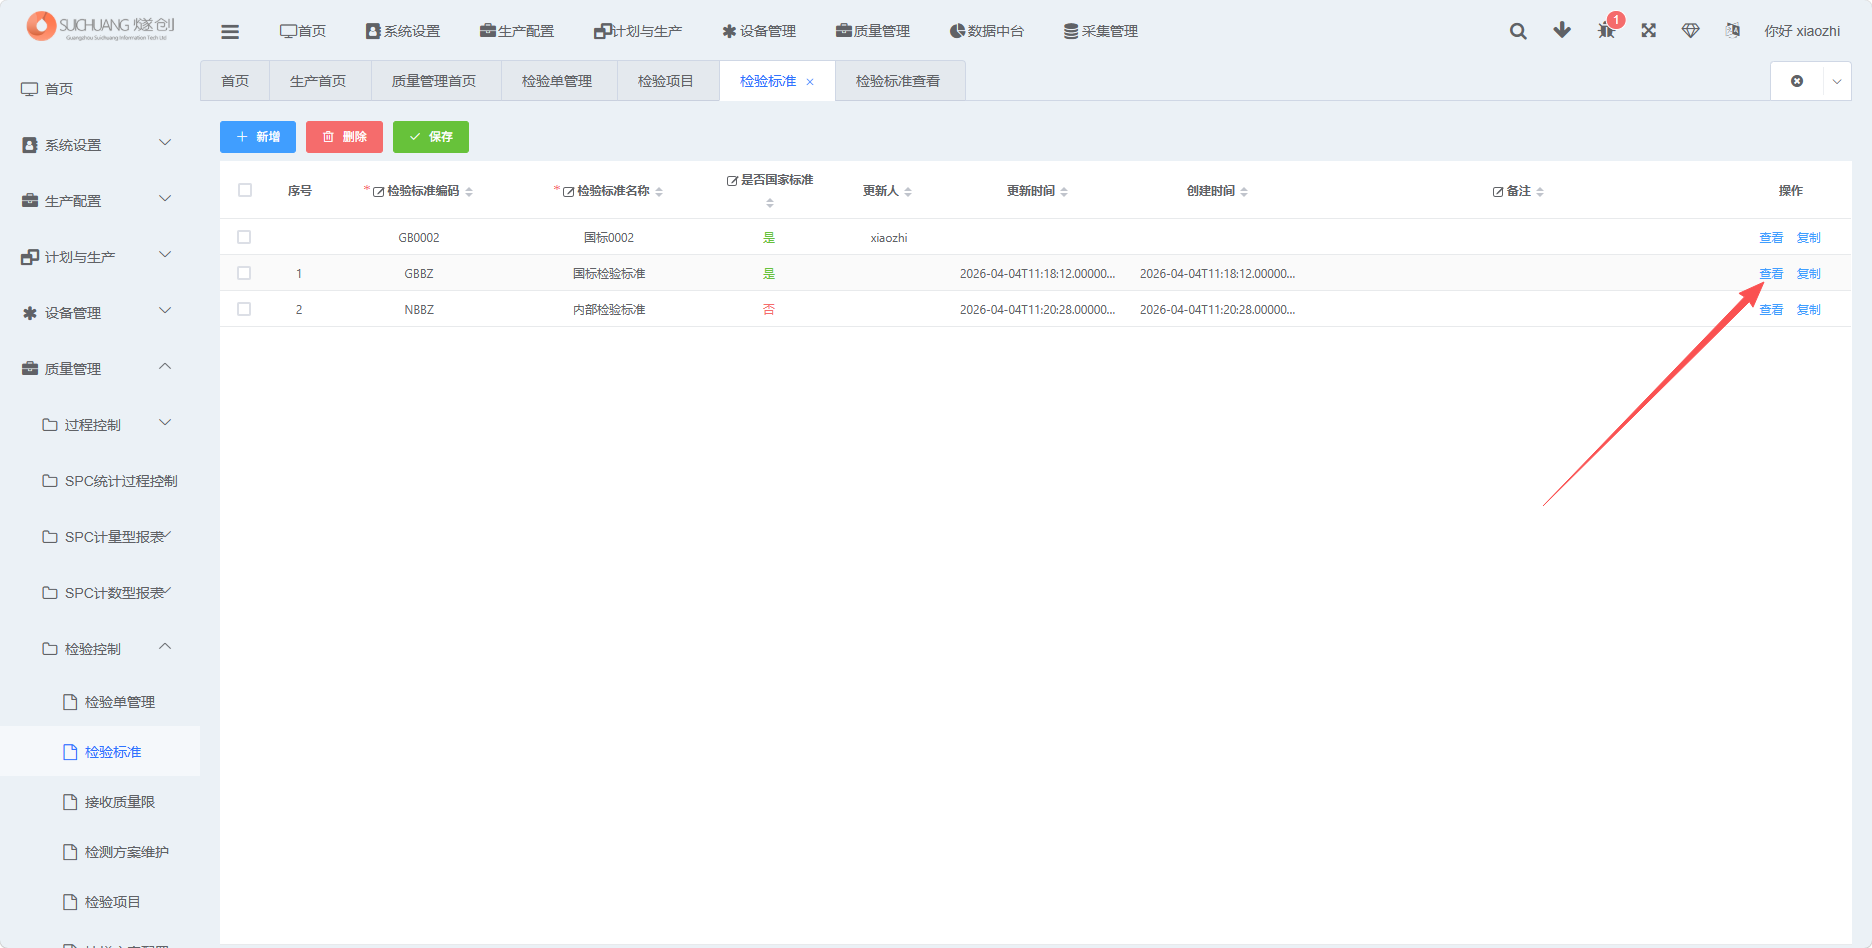This screenshot has width=1872, height=948.
Task: Sort by 更新人 column arrows
Action: (x=908, y=192)
